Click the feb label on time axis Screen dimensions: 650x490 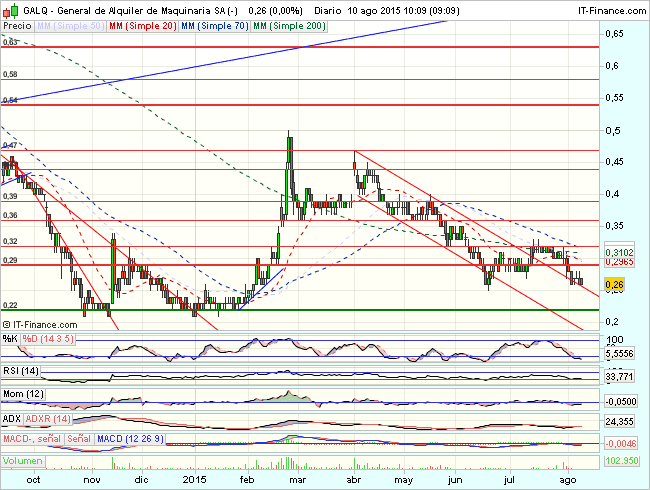click(x=247, y=480)
